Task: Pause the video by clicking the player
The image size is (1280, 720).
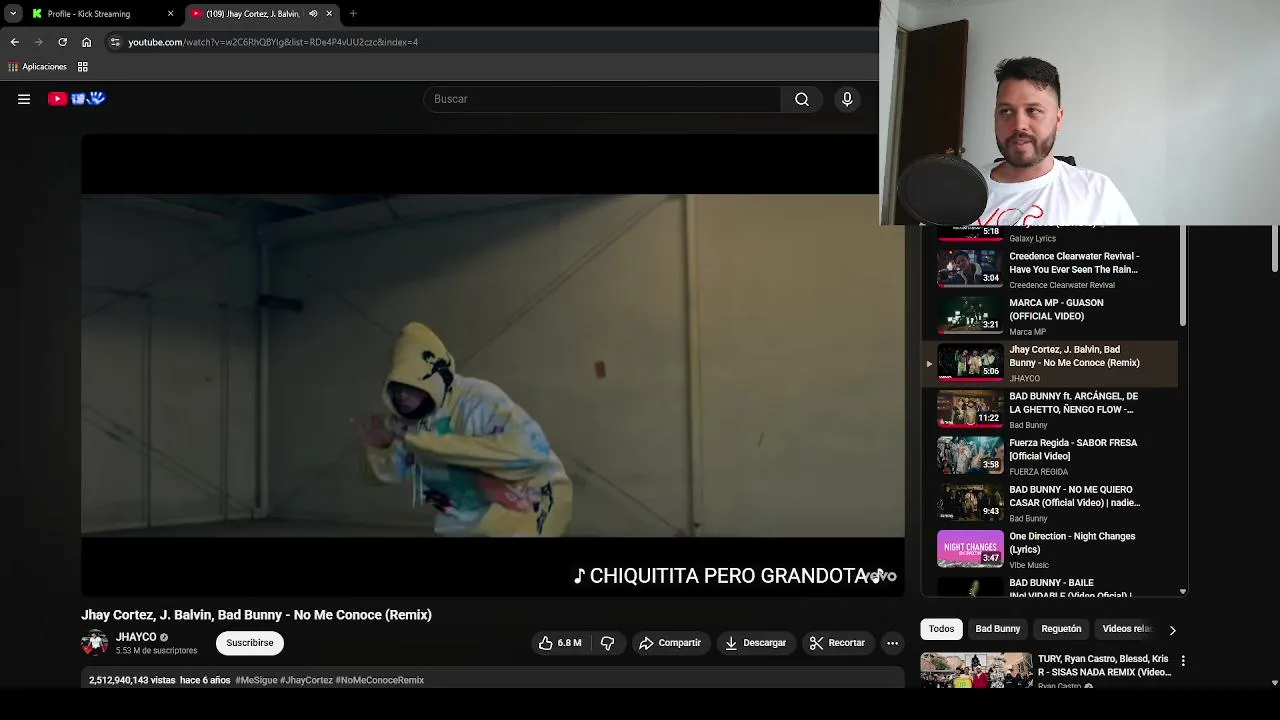Action: pos(493,365)
